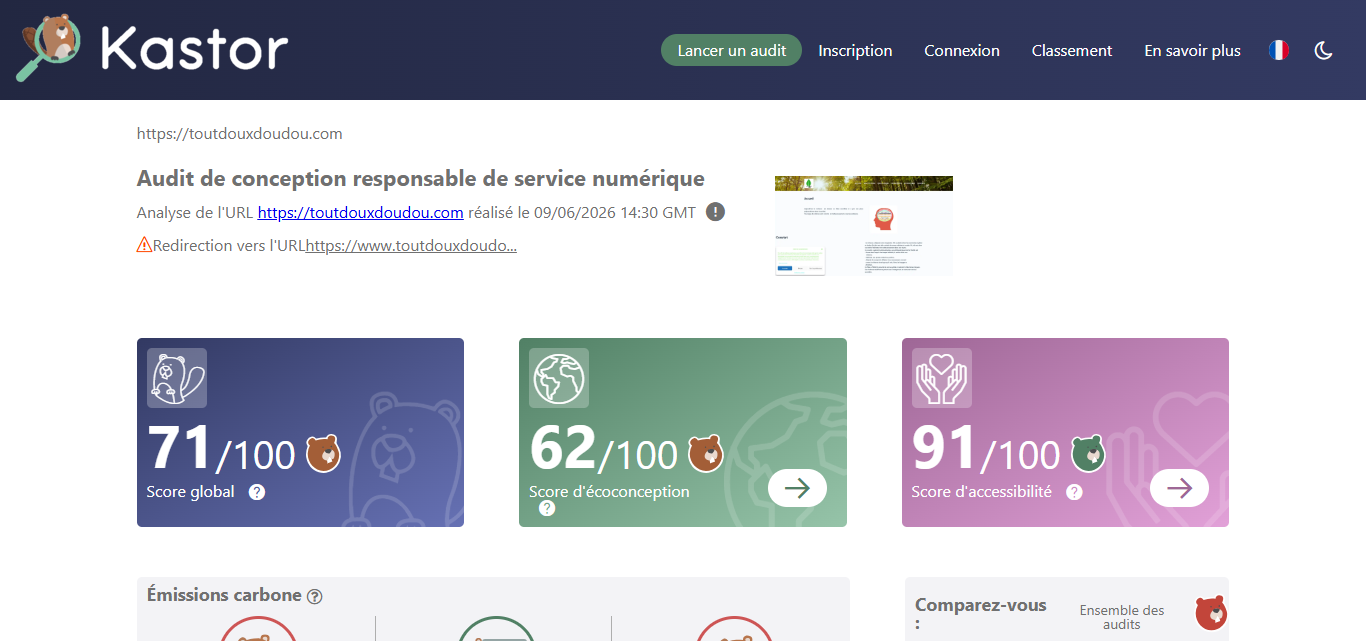
Task: Click green bear badge next to 91/100
Action: click(1088, 454)
